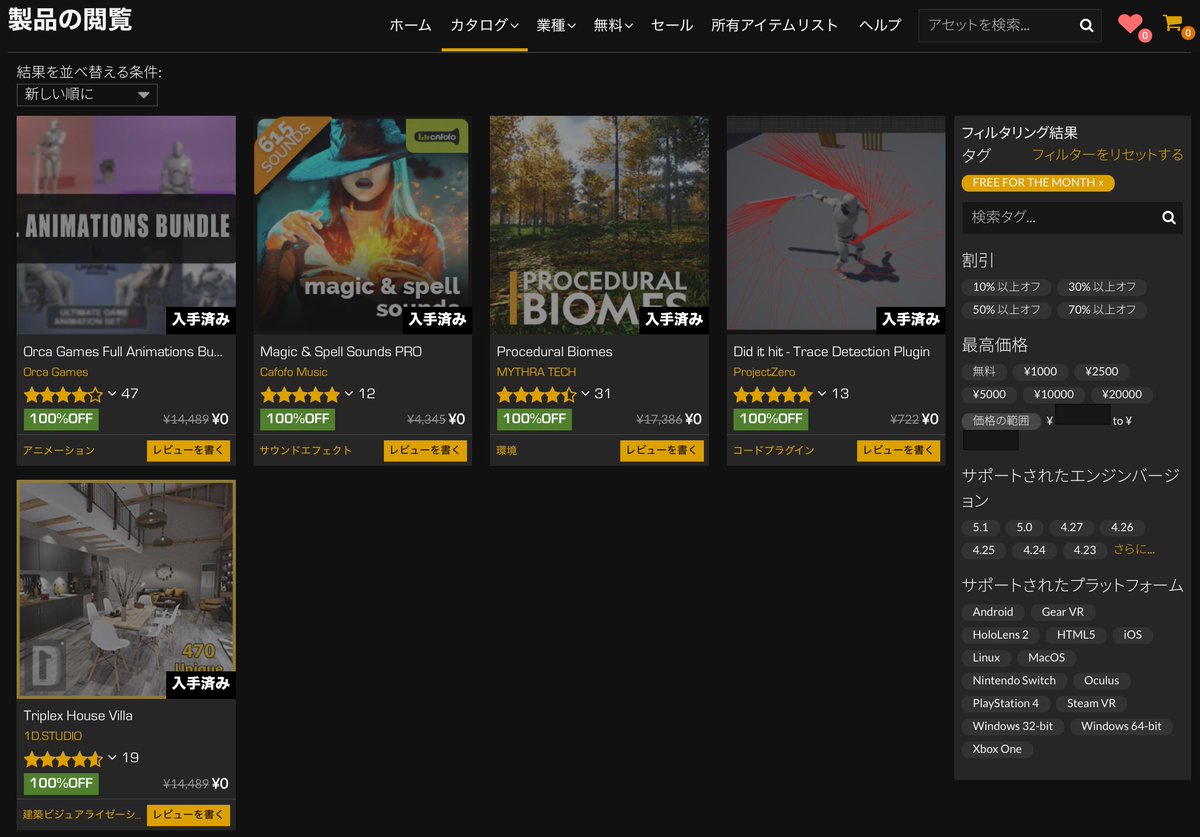Open the sort order 新しい順に dropdown
The image size is (1200, 837).
pos(87,95)
